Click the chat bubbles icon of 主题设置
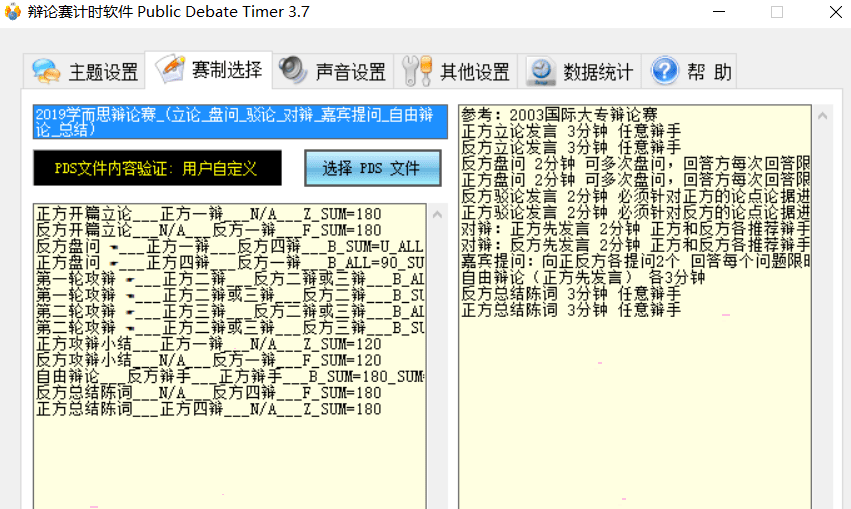Image resolution: width=851 pixels, height=509 pixels. pos(46,71)
